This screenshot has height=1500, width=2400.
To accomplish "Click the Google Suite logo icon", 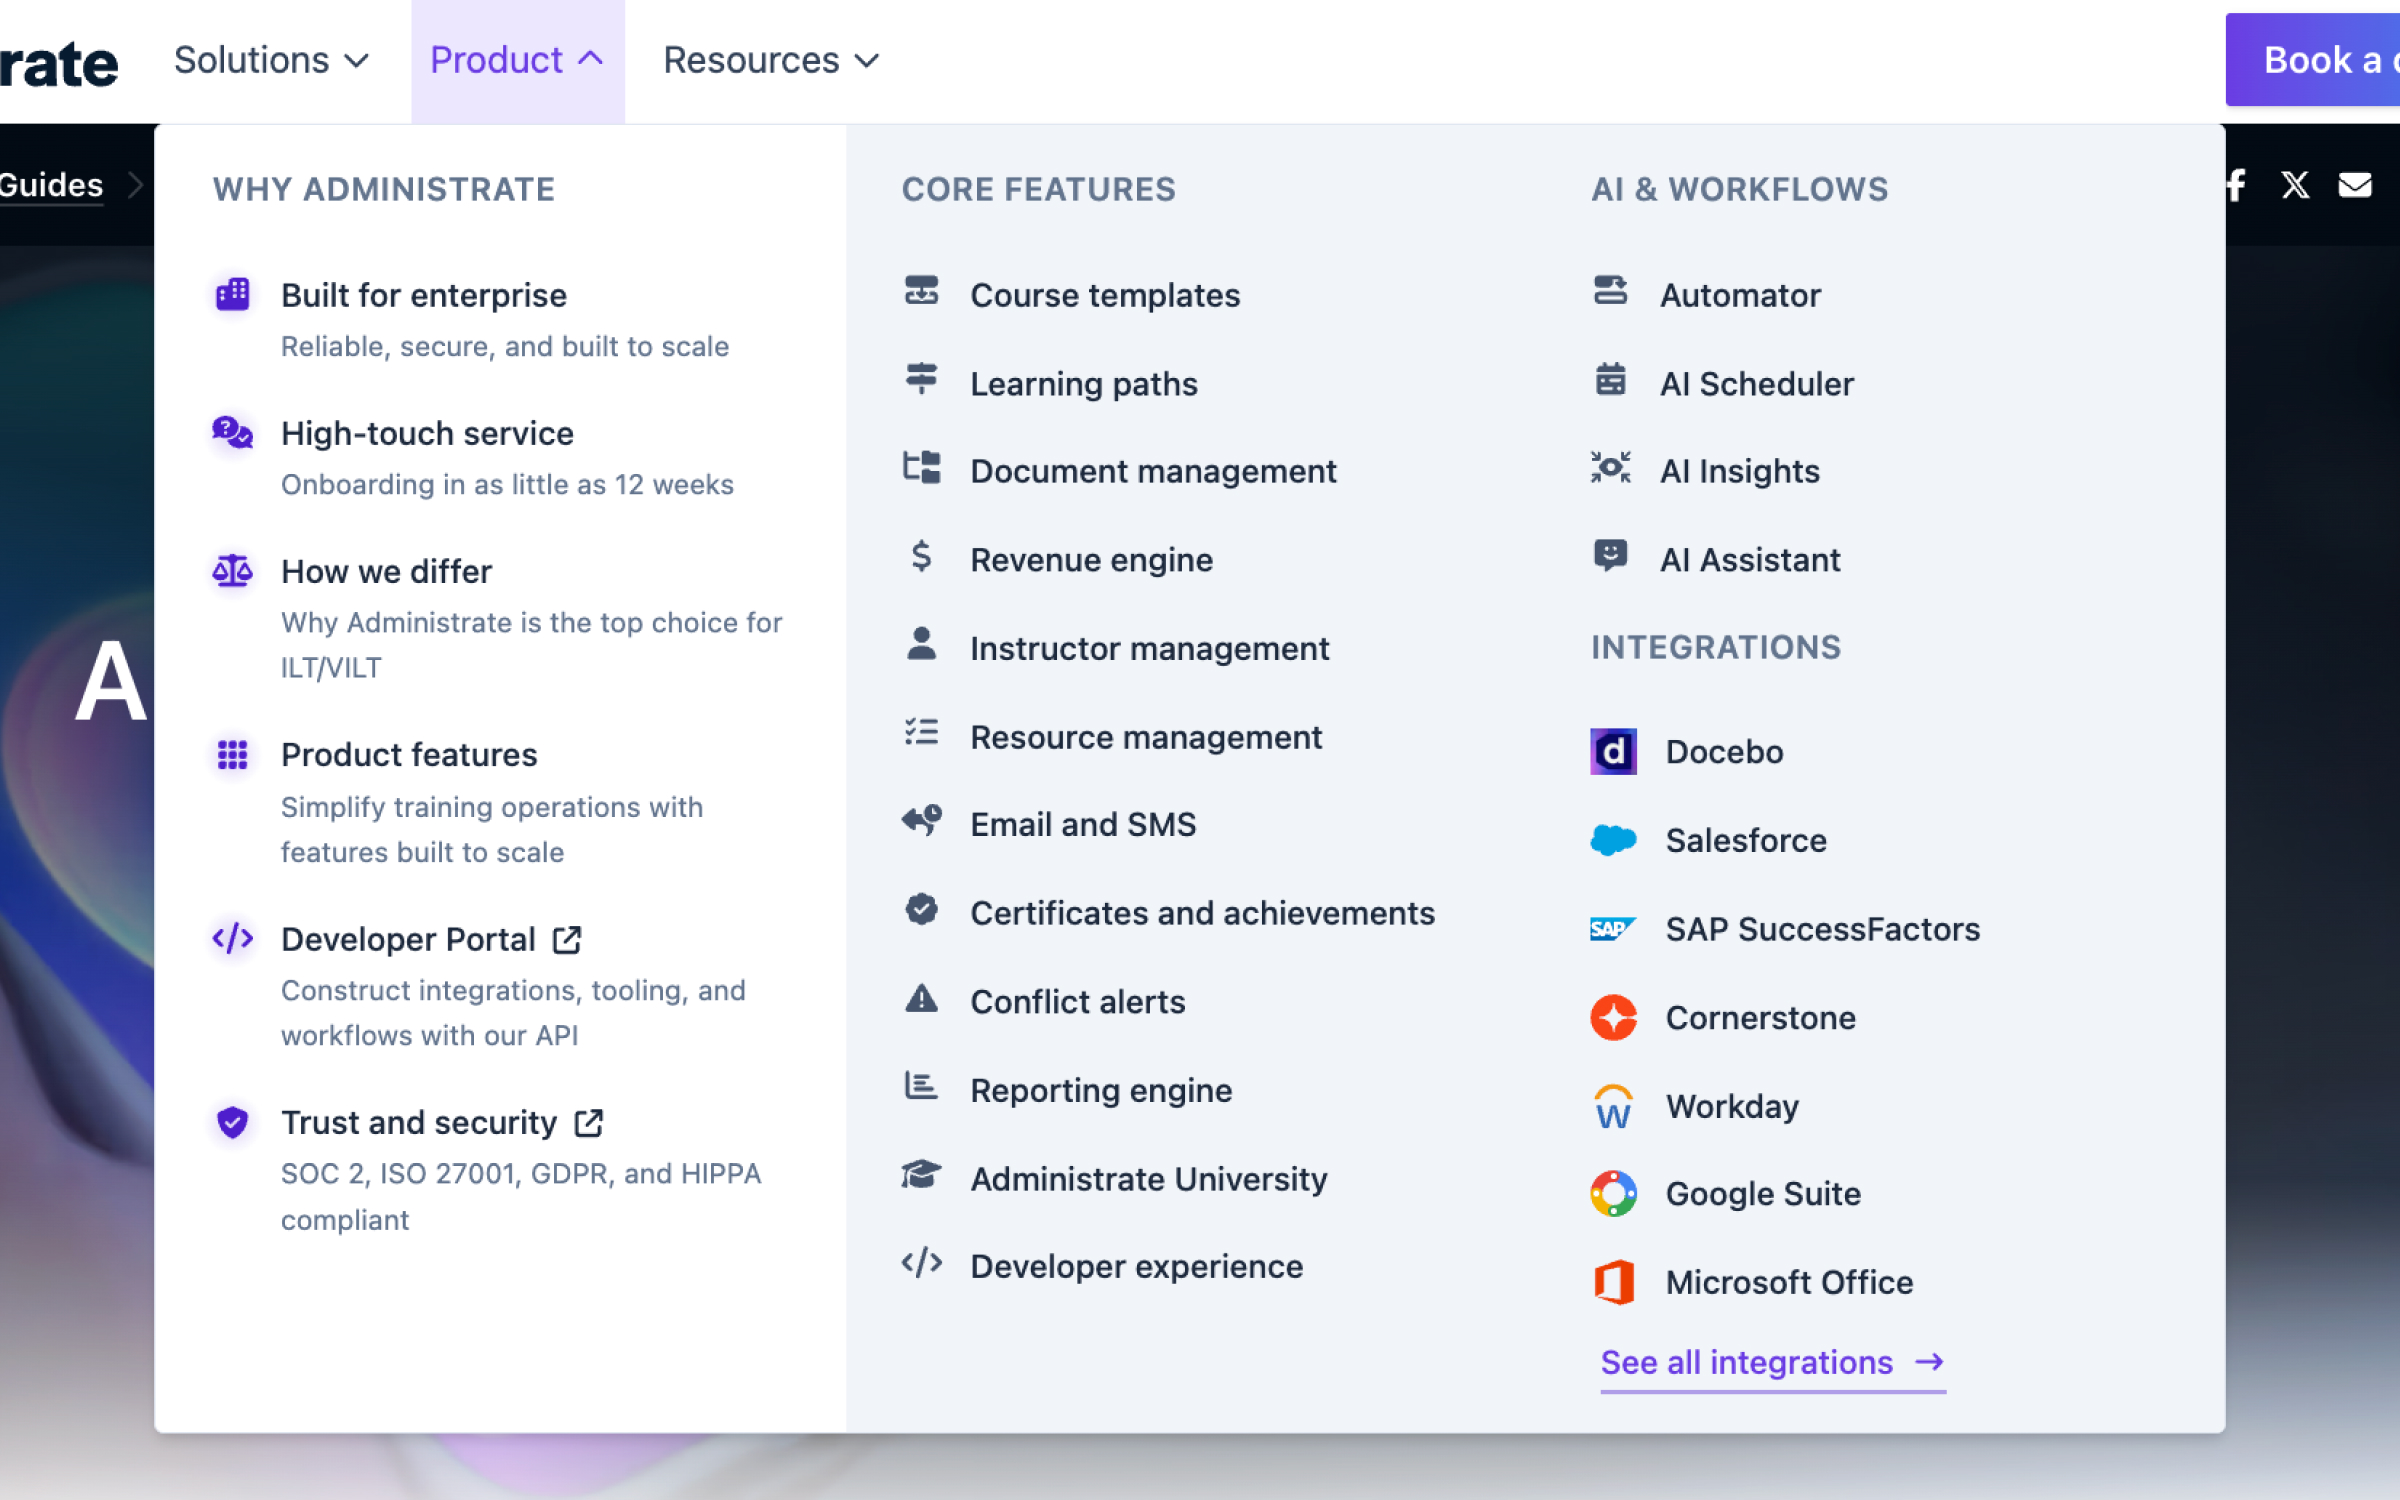I will point(1613,1194).
